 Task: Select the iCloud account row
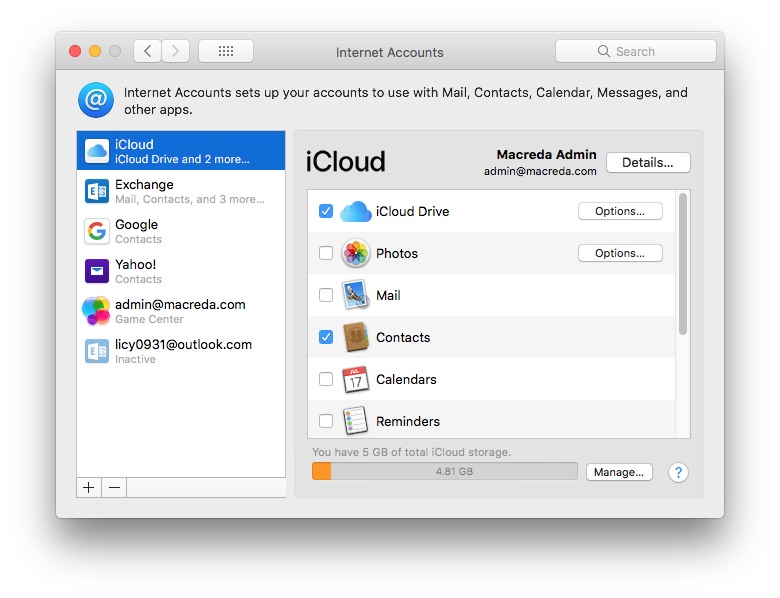[x=181, y=151]
